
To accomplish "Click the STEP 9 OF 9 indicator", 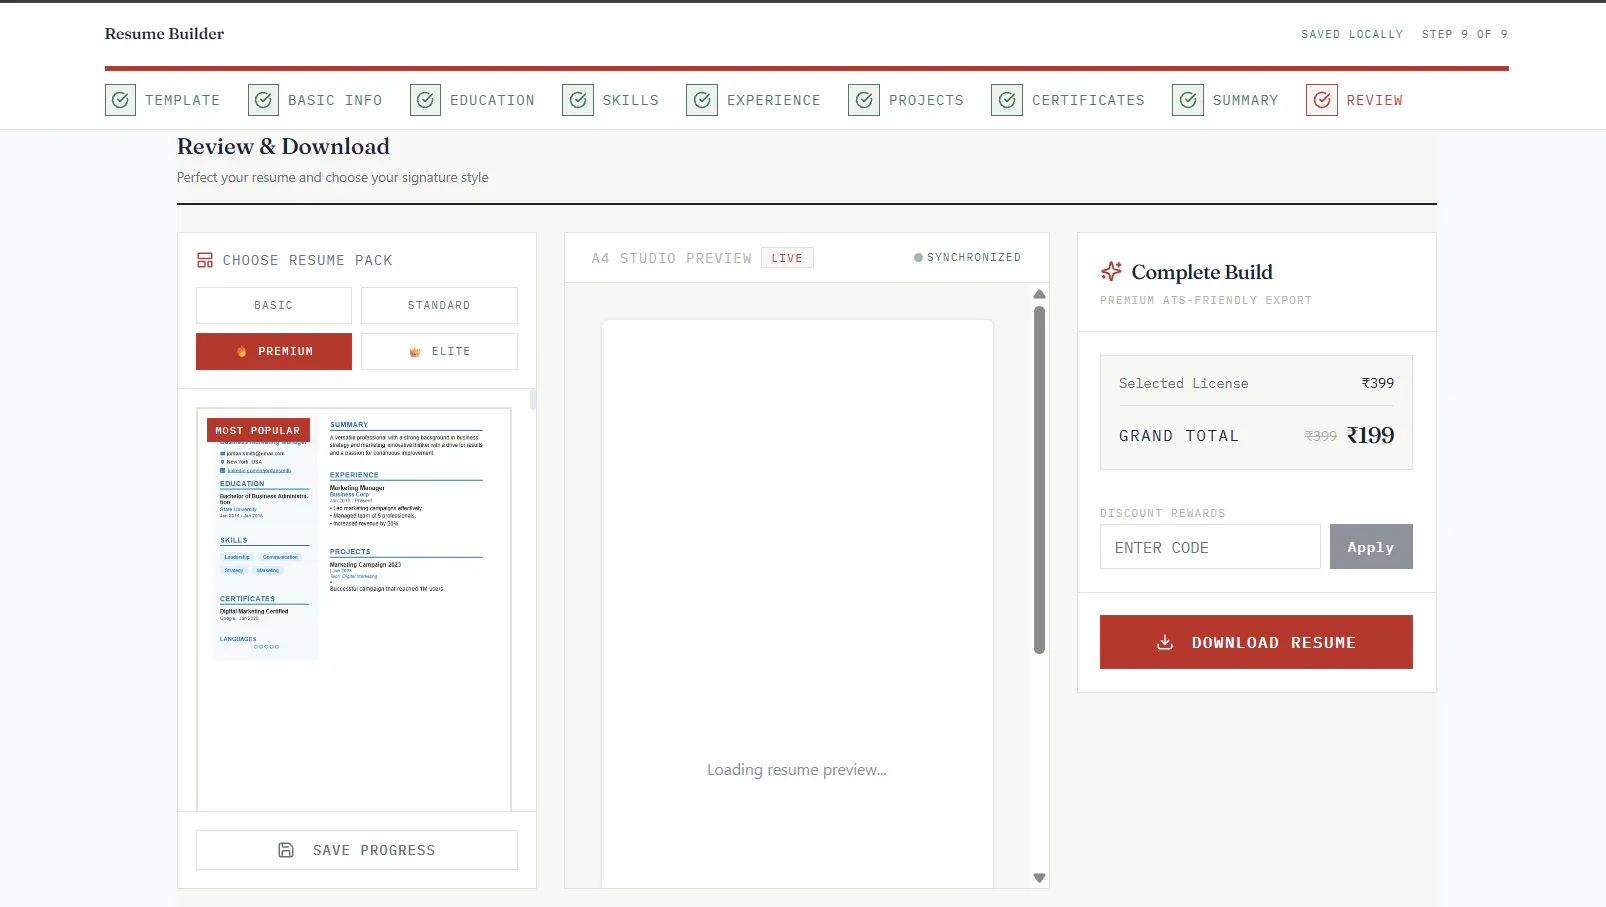I will (1465, 34).
